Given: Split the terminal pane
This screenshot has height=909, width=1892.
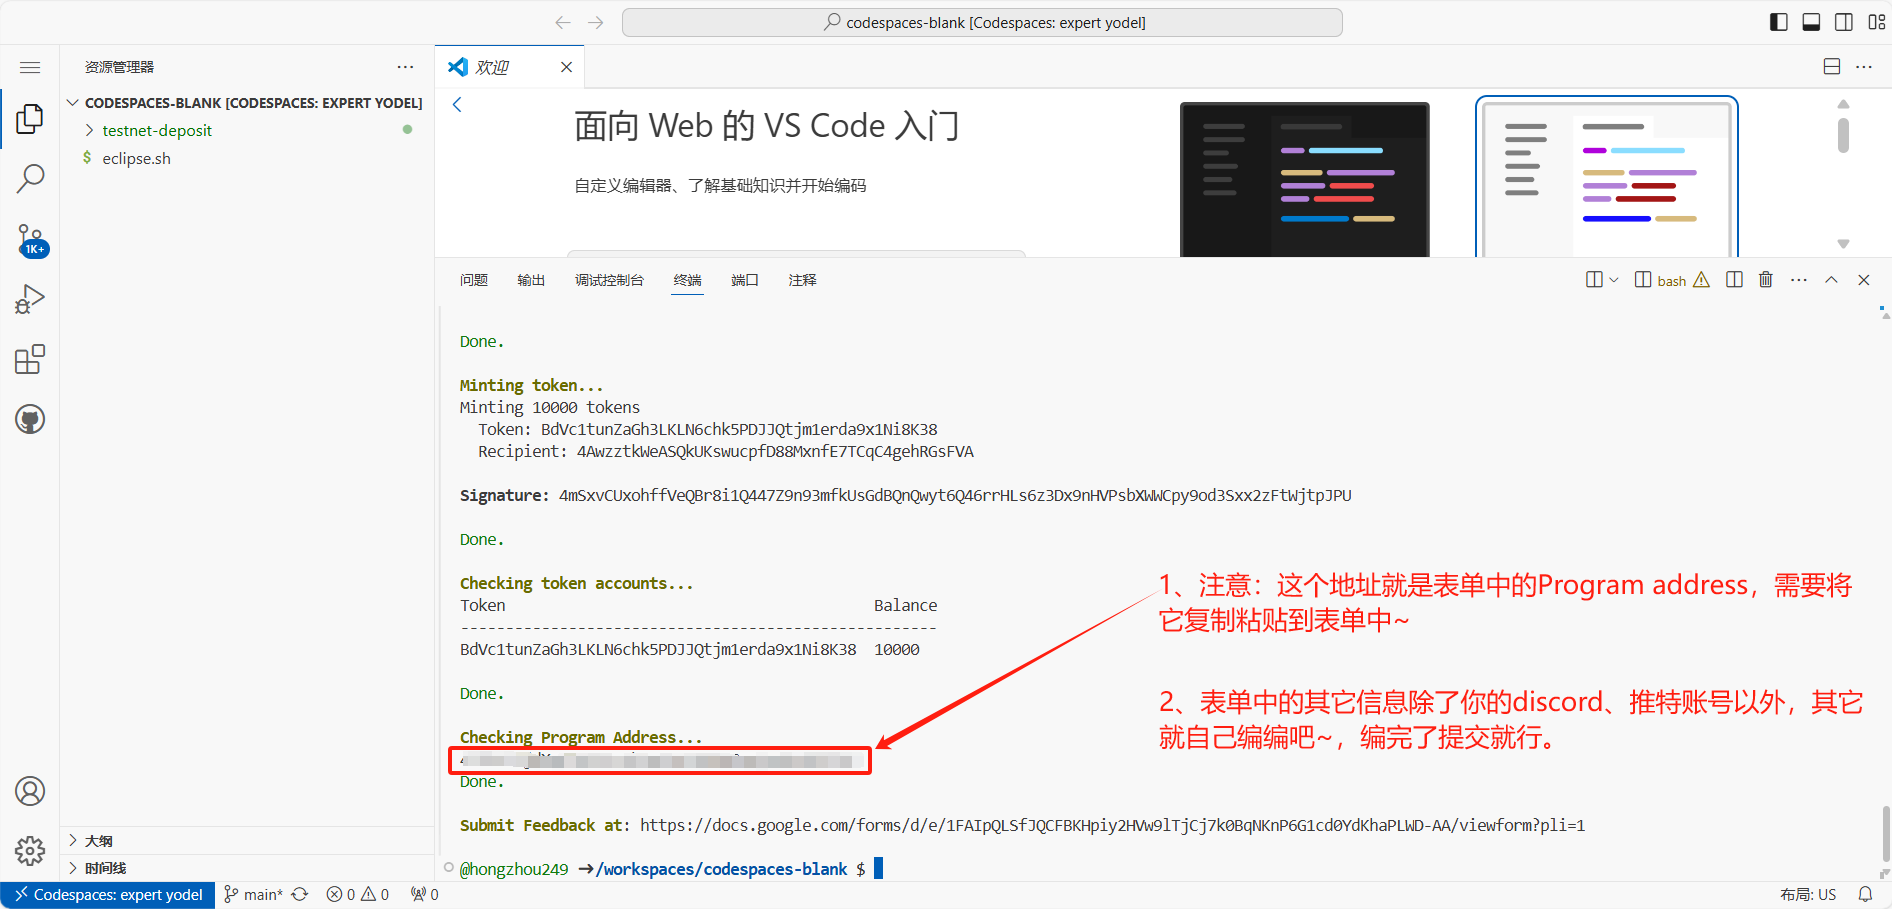Looking at the screenshot, I should 1734,280.
